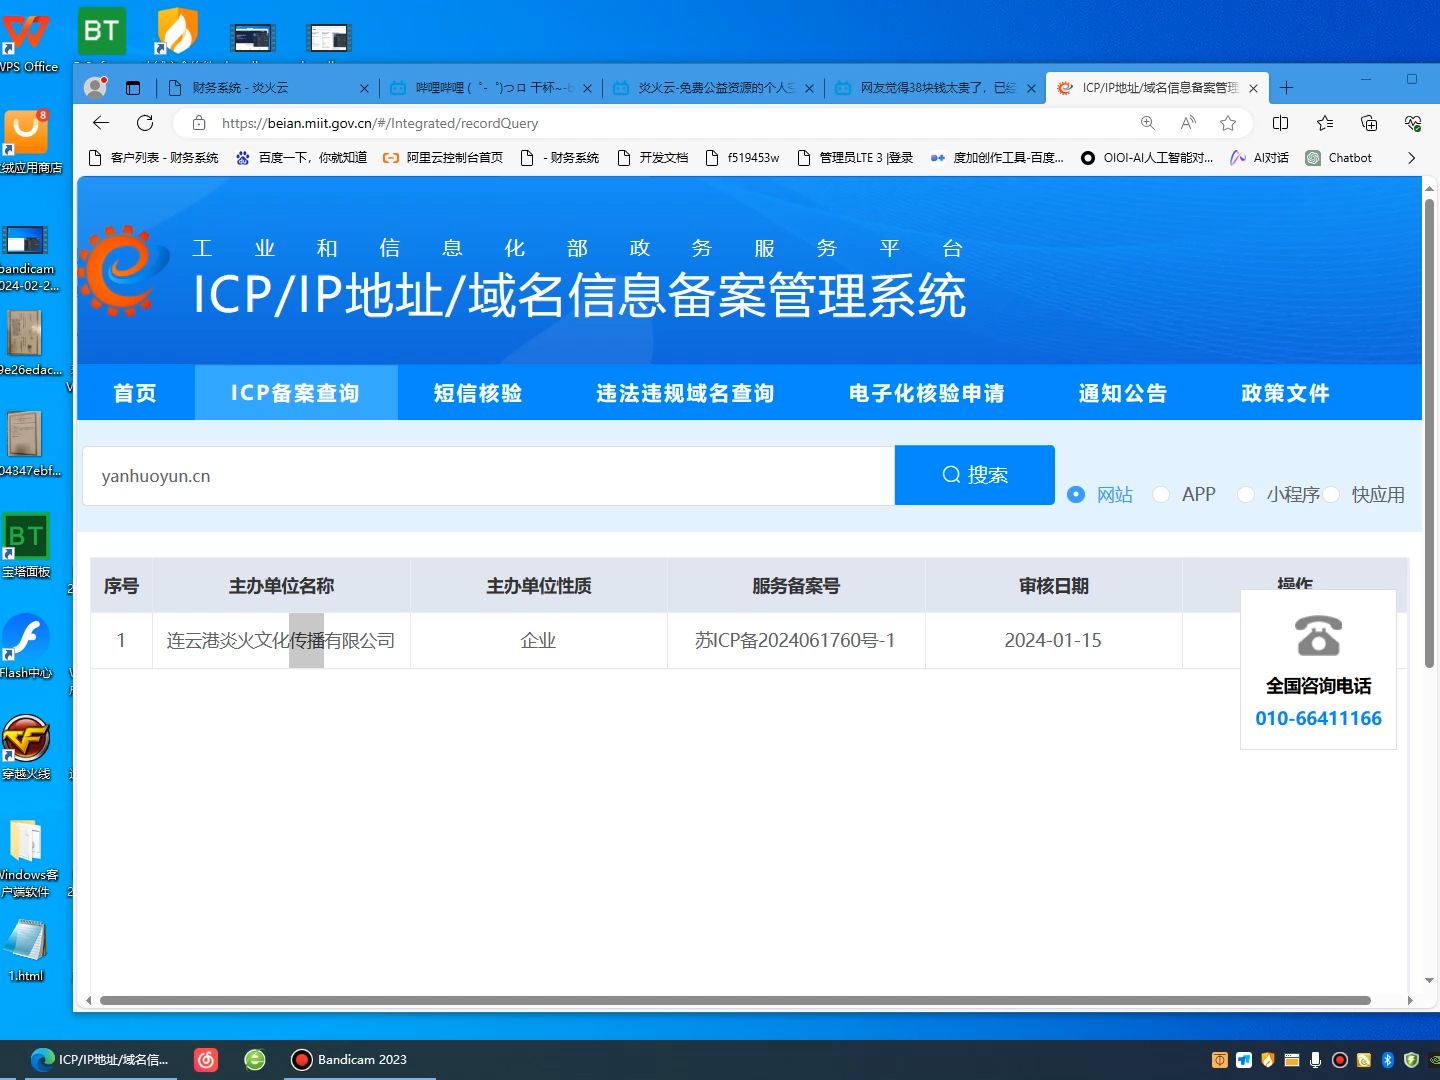
Task: Open the BT desktop icon
Action: [102, 32]
